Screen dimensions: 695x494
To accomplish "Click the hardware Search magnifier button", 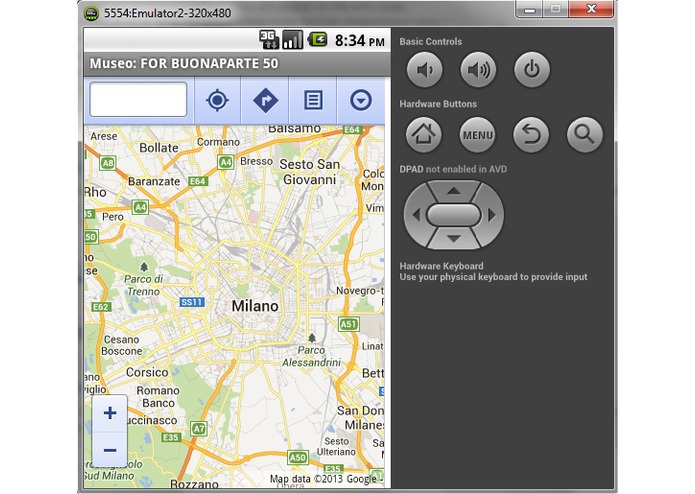I will pyautogui.click(x=585, y=135).
